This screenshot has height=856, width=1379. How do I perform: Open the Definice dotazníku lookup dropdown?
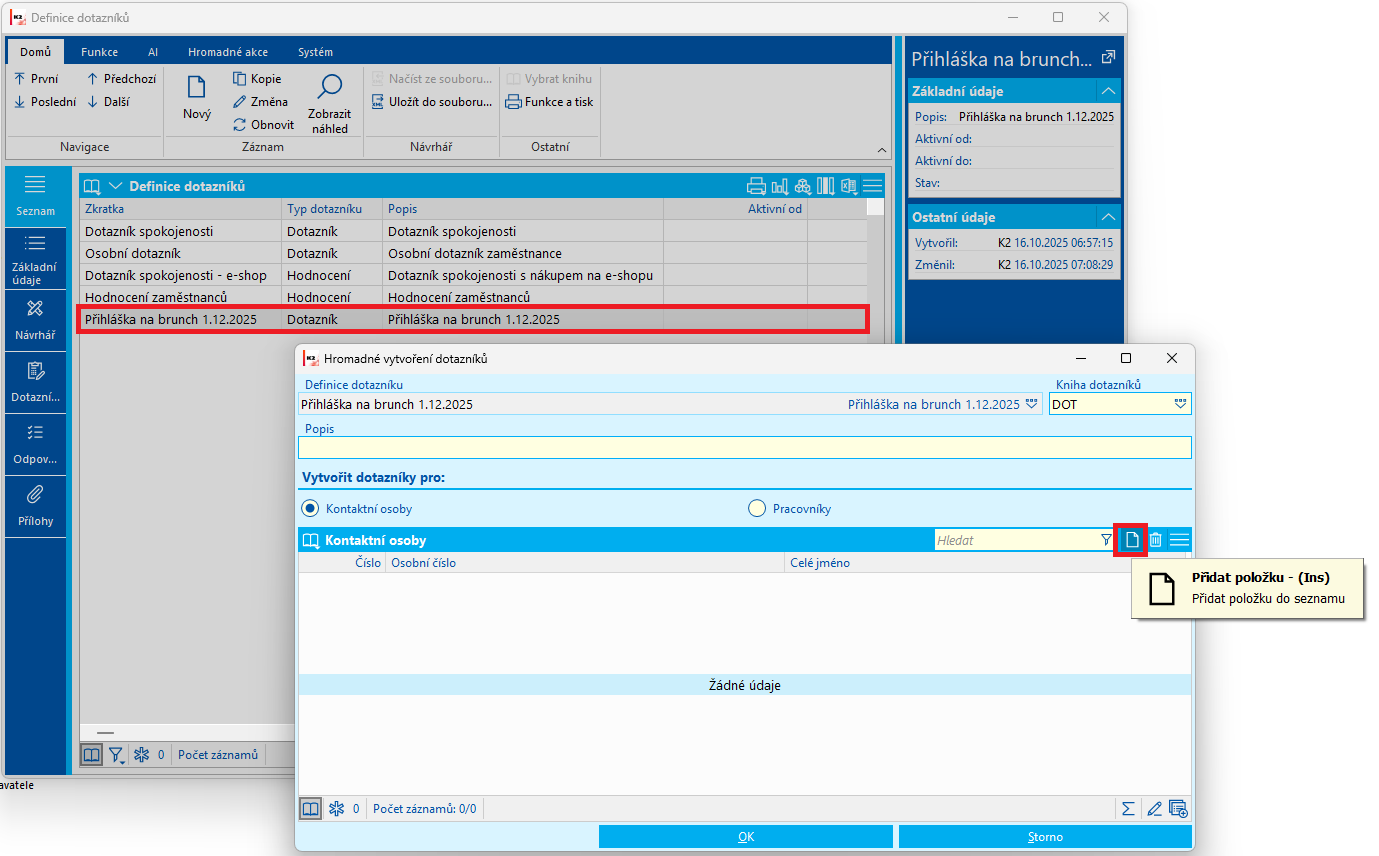pyautogui.click(x=1032, y=404)
